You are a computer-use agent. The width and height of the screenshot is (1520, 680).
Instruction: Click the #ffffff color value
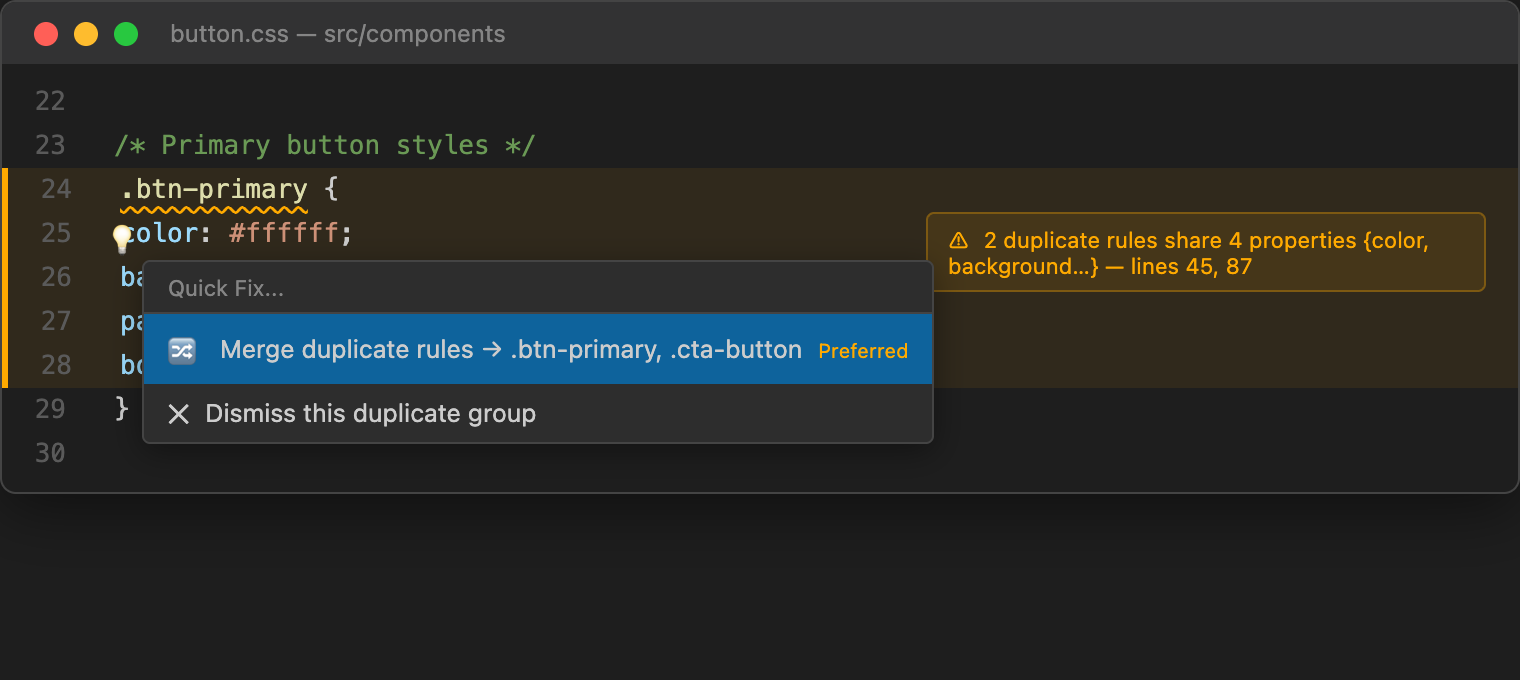pyautogui.click(x=287, y=234)
